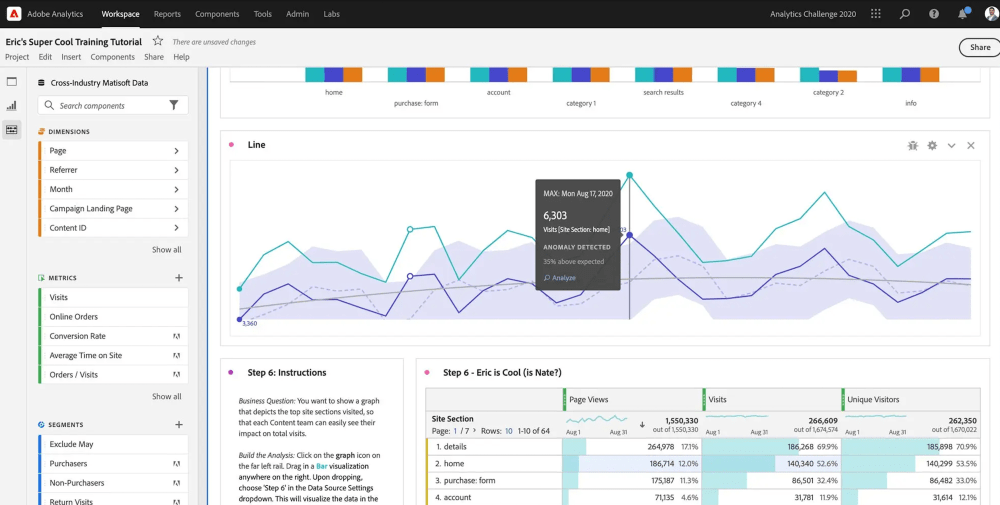Star the project as favorite

(158, 41)
